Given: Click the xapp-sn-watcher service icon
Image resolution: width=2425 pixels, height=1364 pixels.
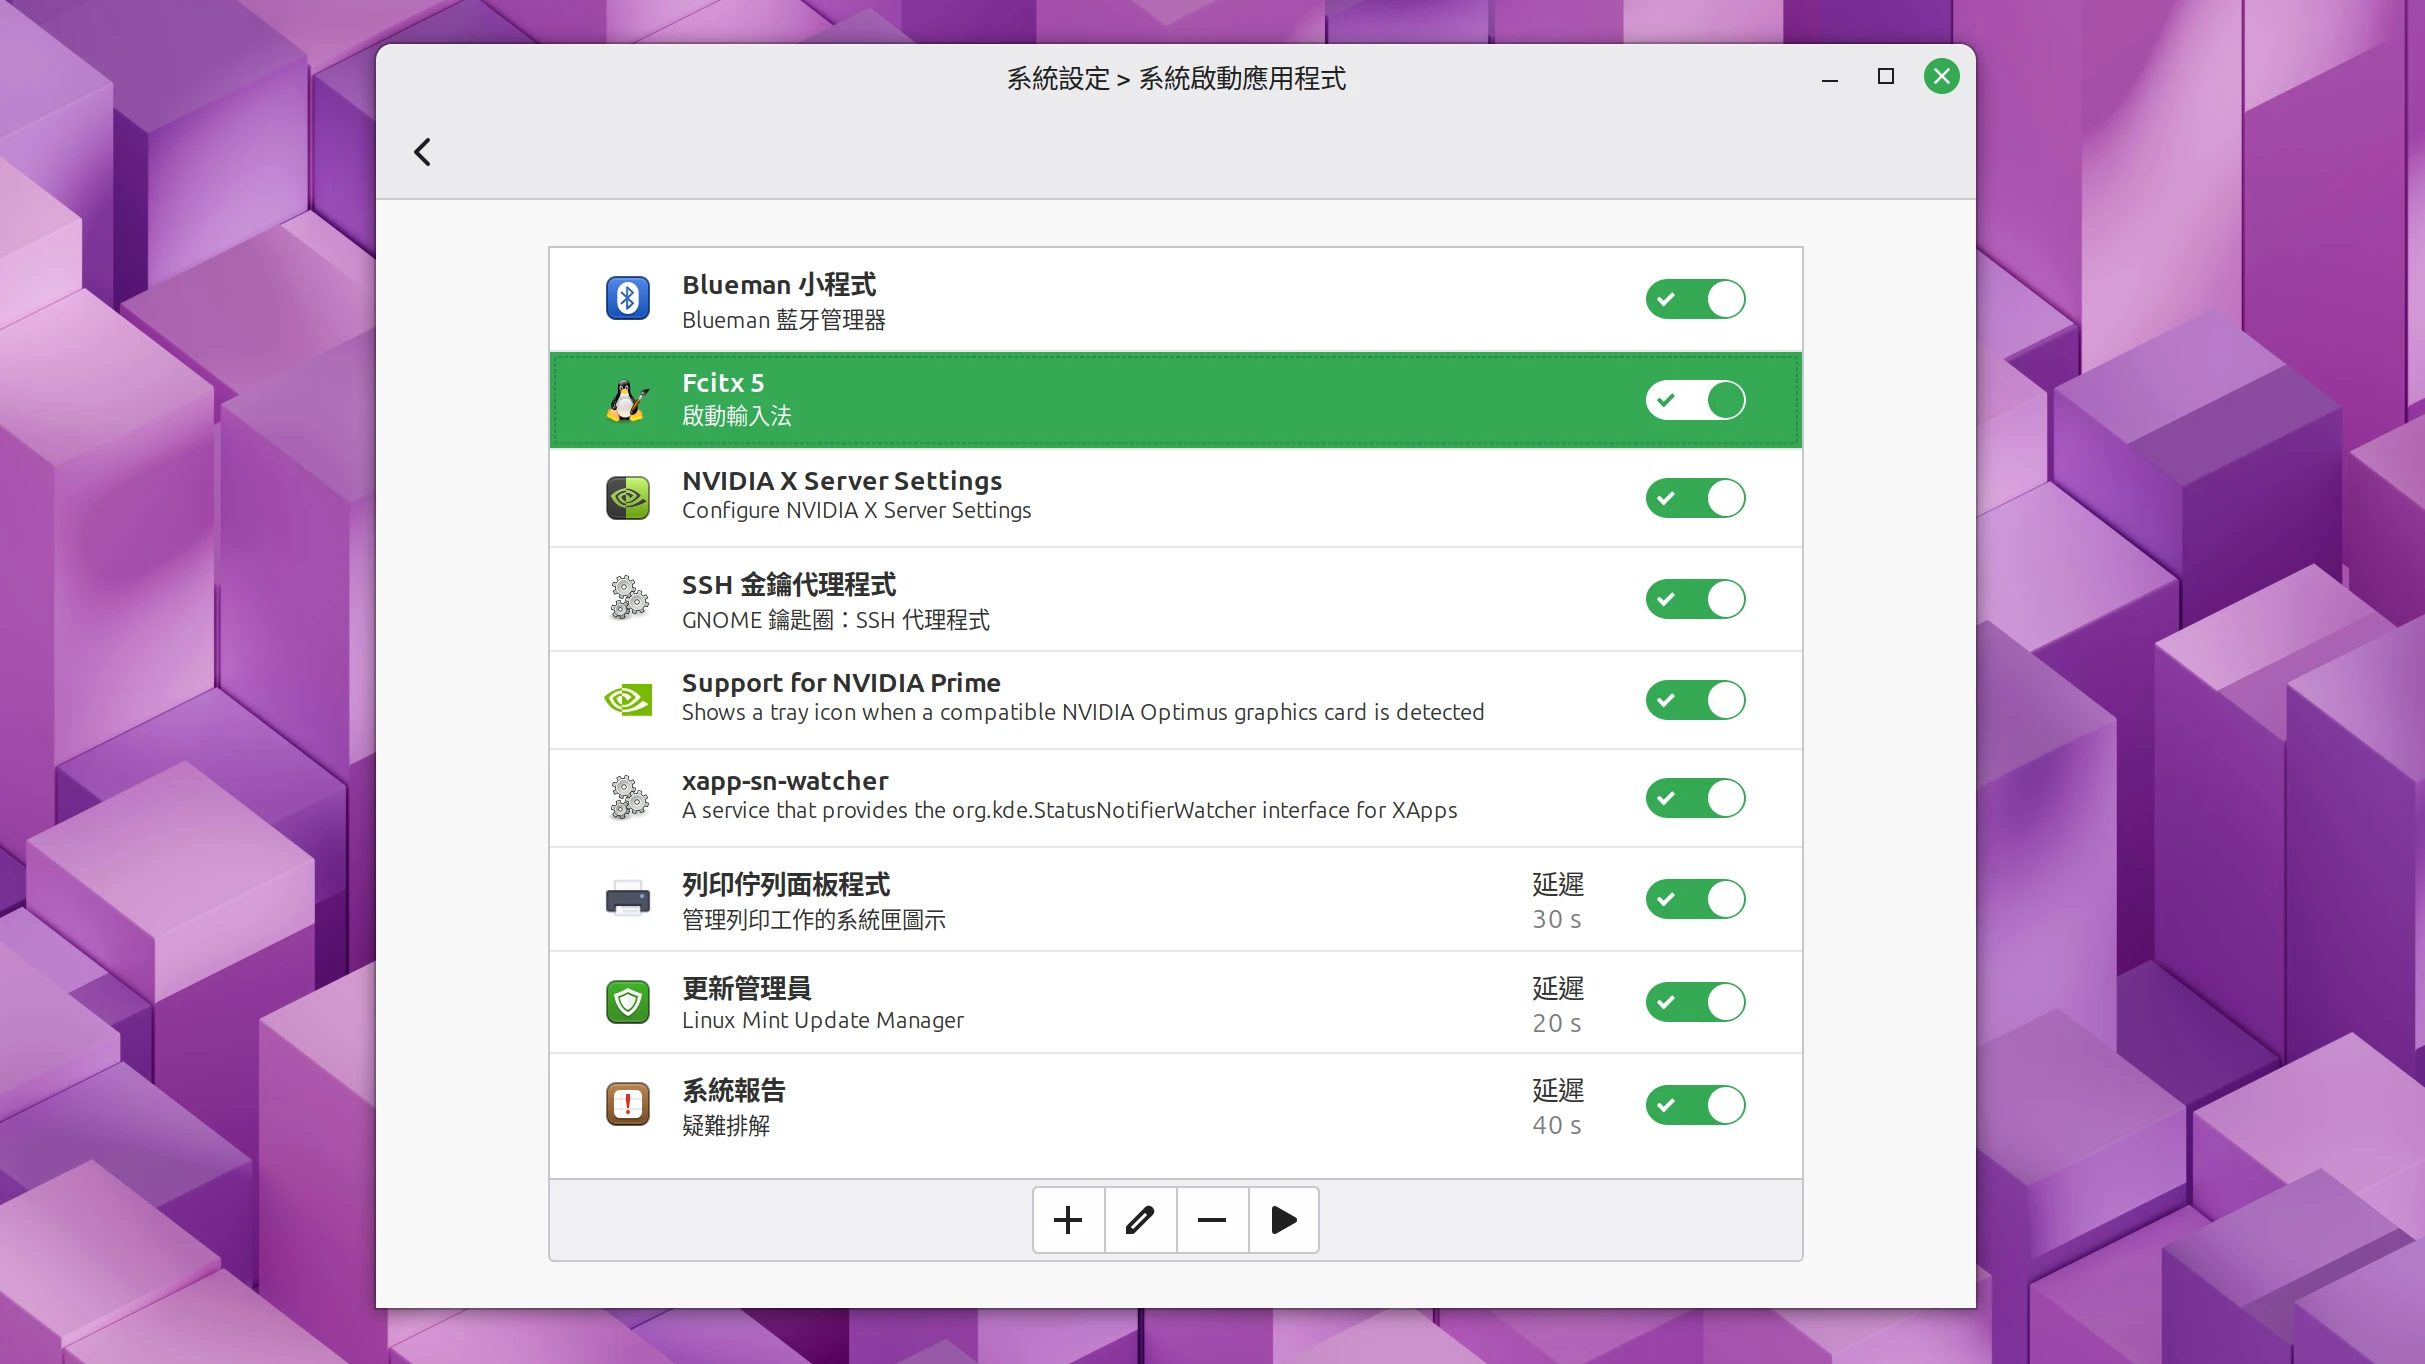Looking at the screenshot, I should coord(627,797).
